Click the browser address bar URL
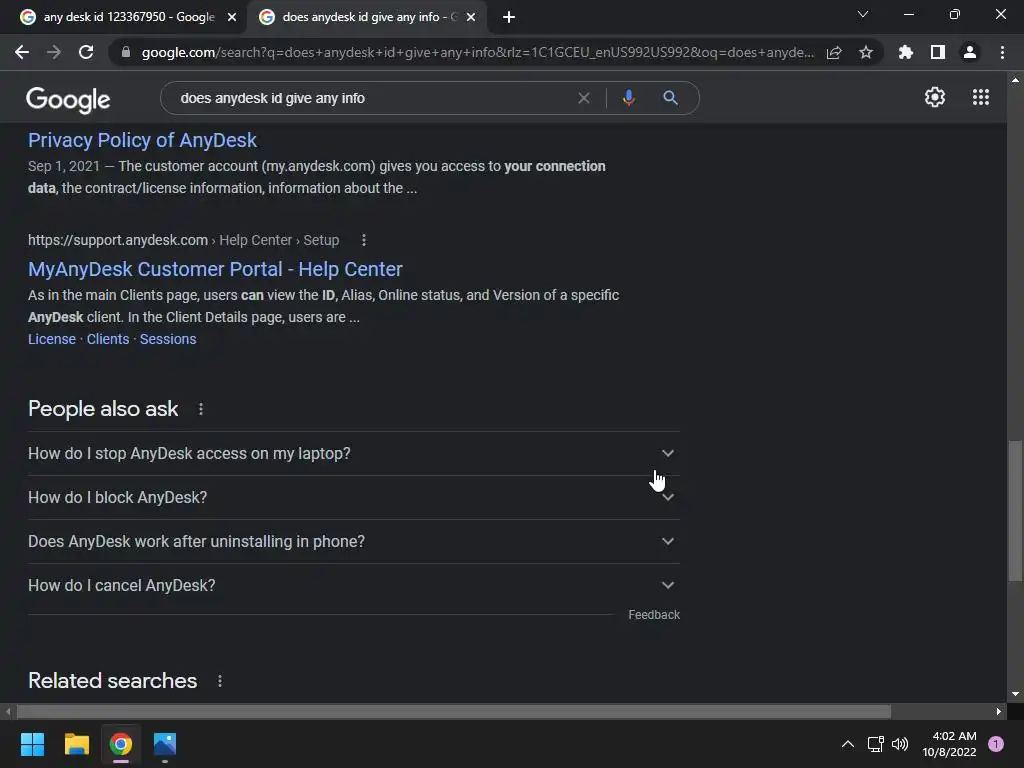1024x768 pixels. pos(477,52)
